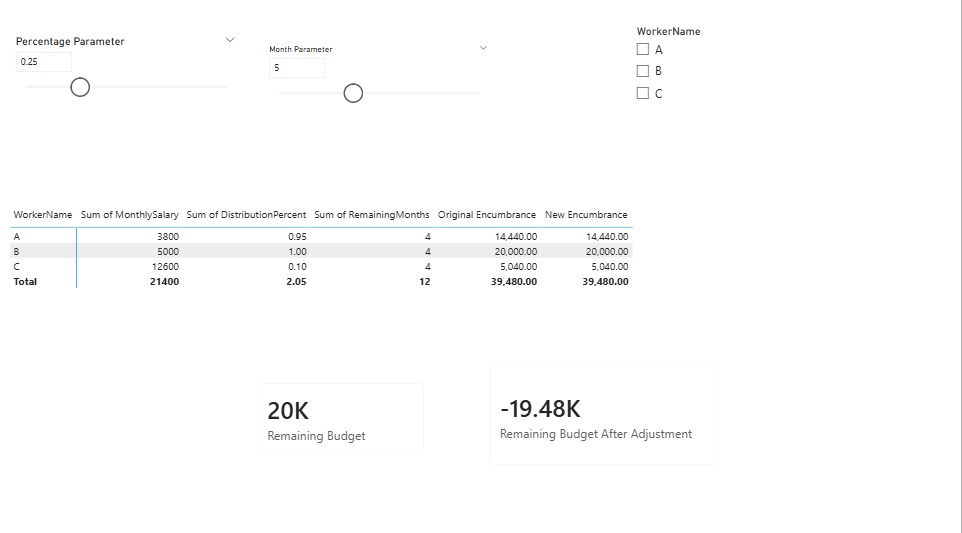This screenshot has height=533, width=962.
Task: Select worker B row name cell
Action: coord(17,251)
